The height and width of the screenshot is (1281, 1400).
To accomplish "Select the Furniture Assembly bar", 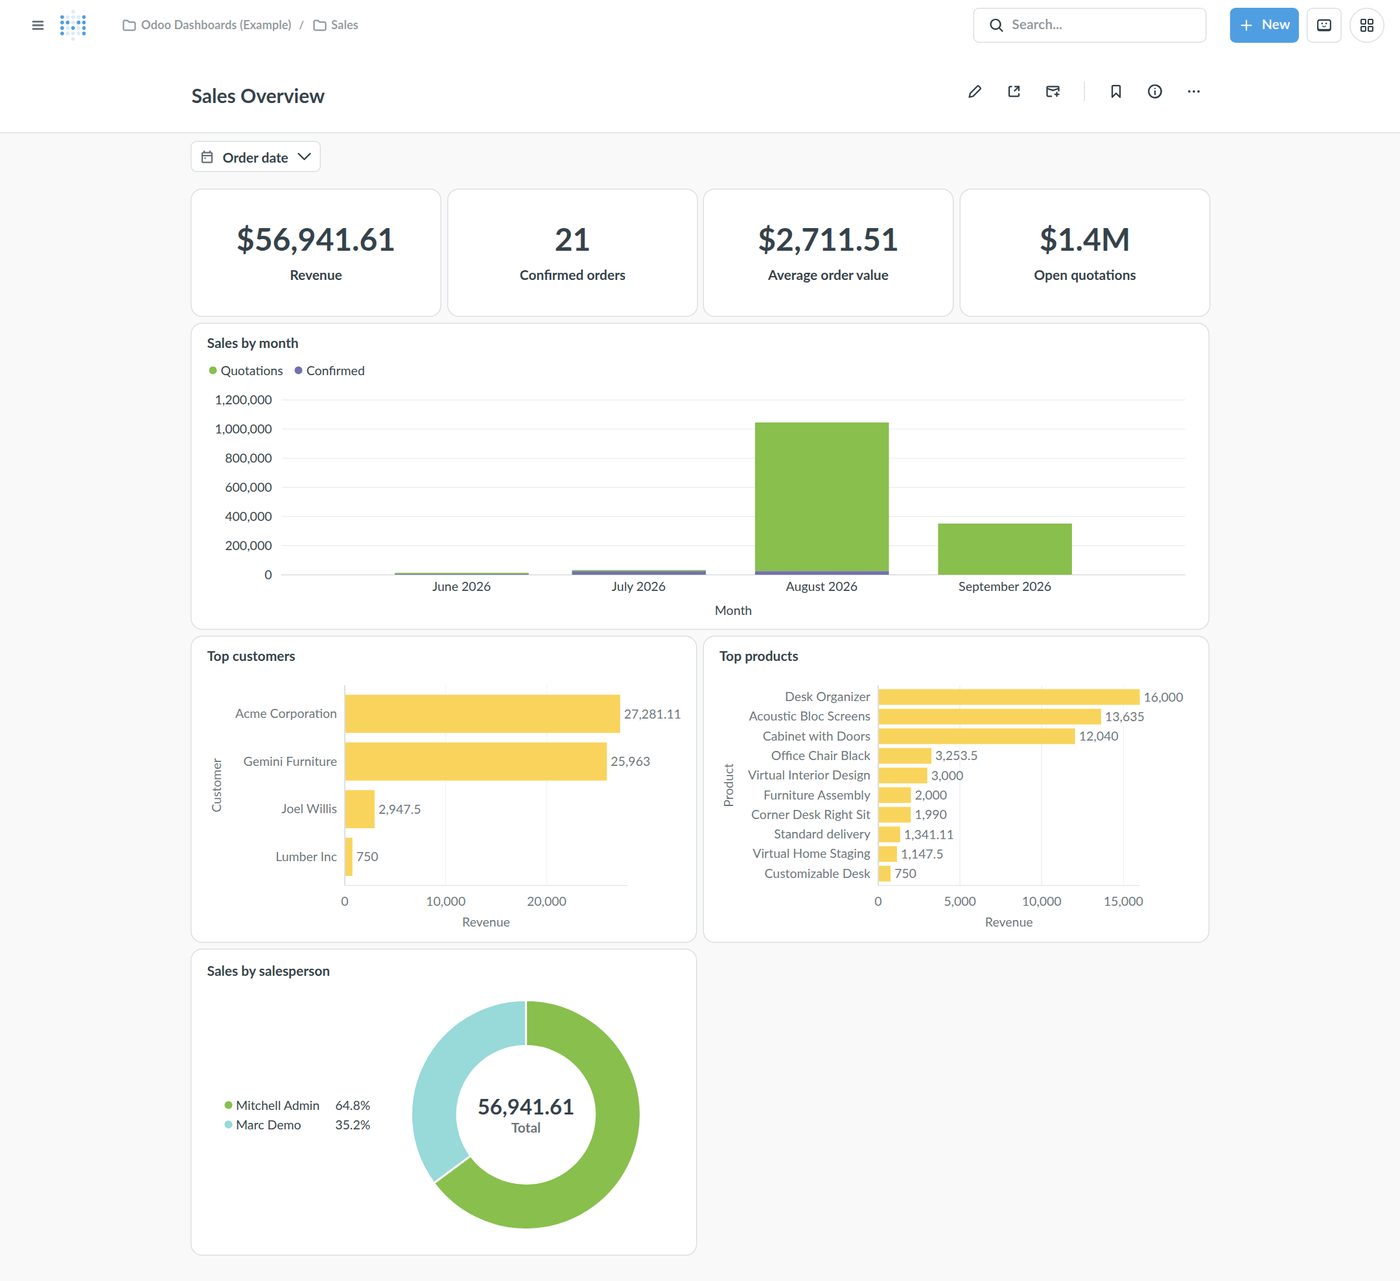I will (895, 795).
